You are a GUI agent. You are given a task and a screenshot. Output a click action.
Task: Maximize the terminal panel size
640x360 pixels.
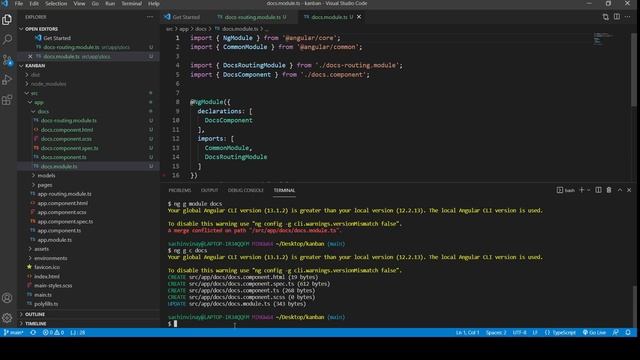(x=620, y=190)
